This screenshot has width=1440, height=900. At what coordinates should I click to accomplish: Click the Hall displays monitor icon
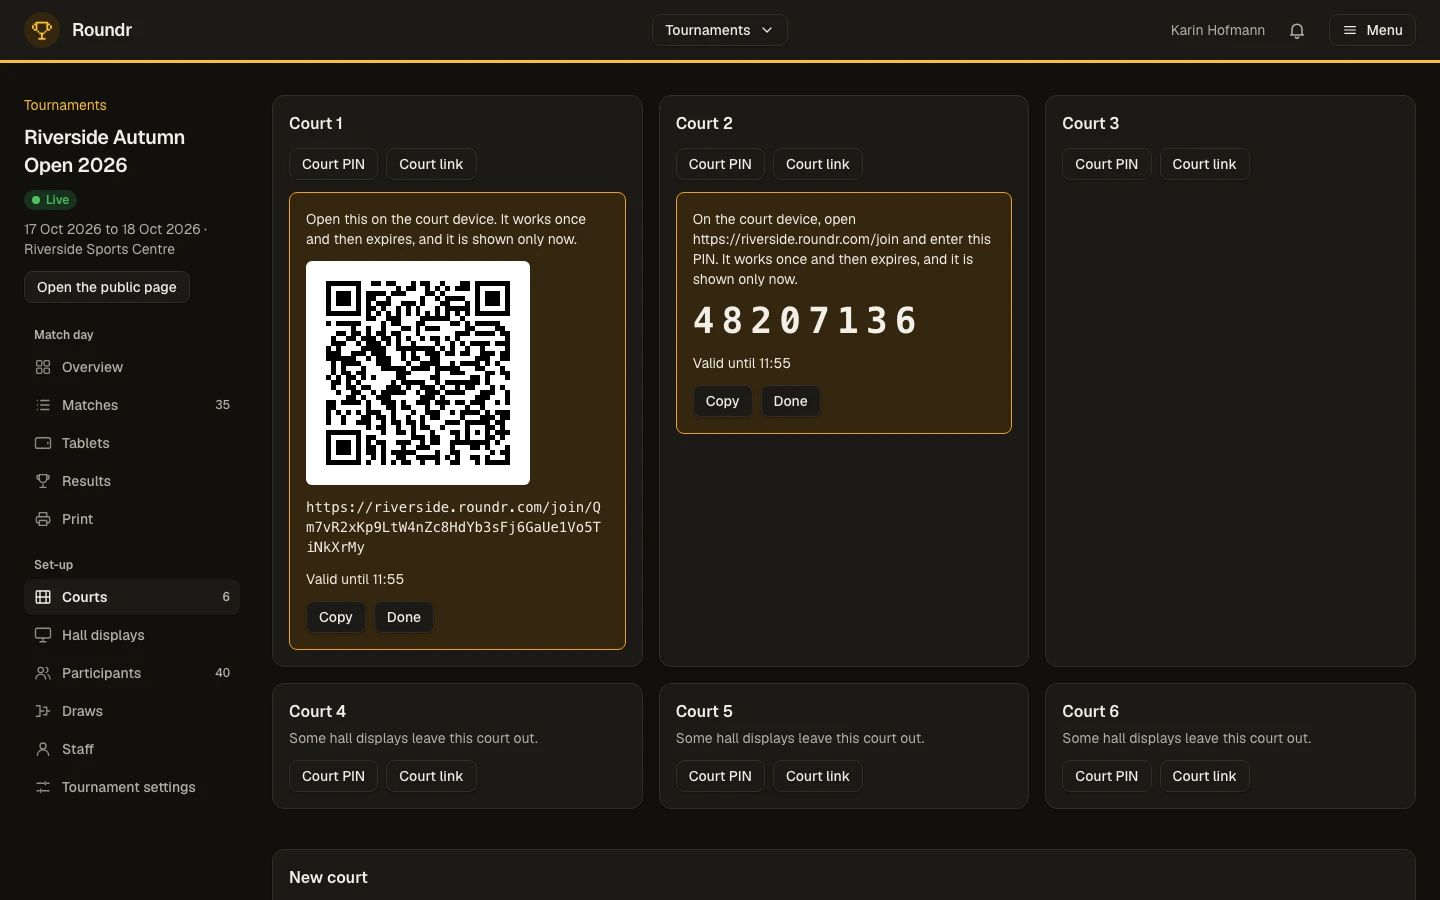43,635
